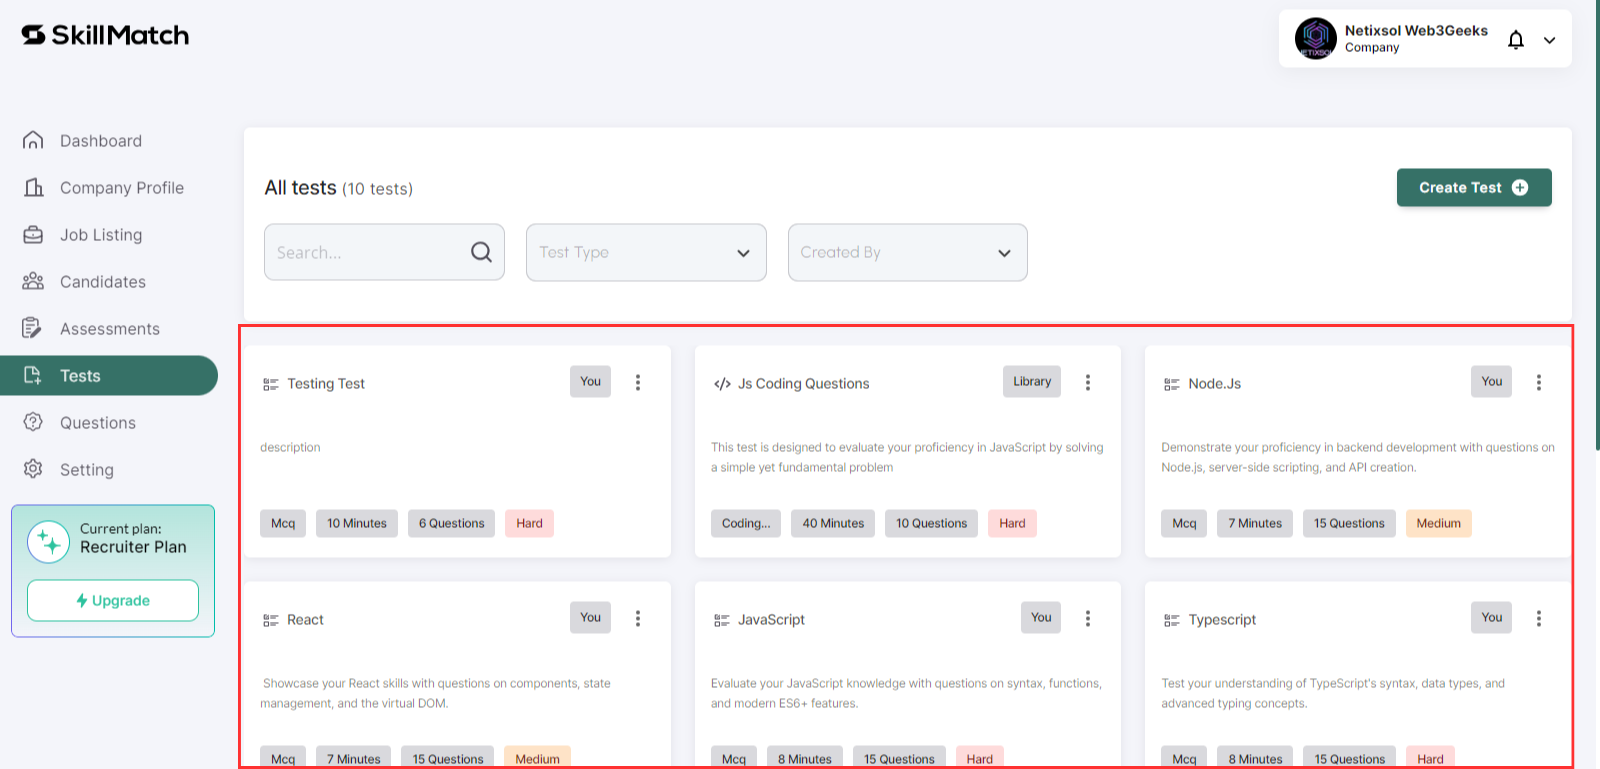Click the SkillMatch logo
Viewport: 1600px width, 769px height.
point(105,35)
